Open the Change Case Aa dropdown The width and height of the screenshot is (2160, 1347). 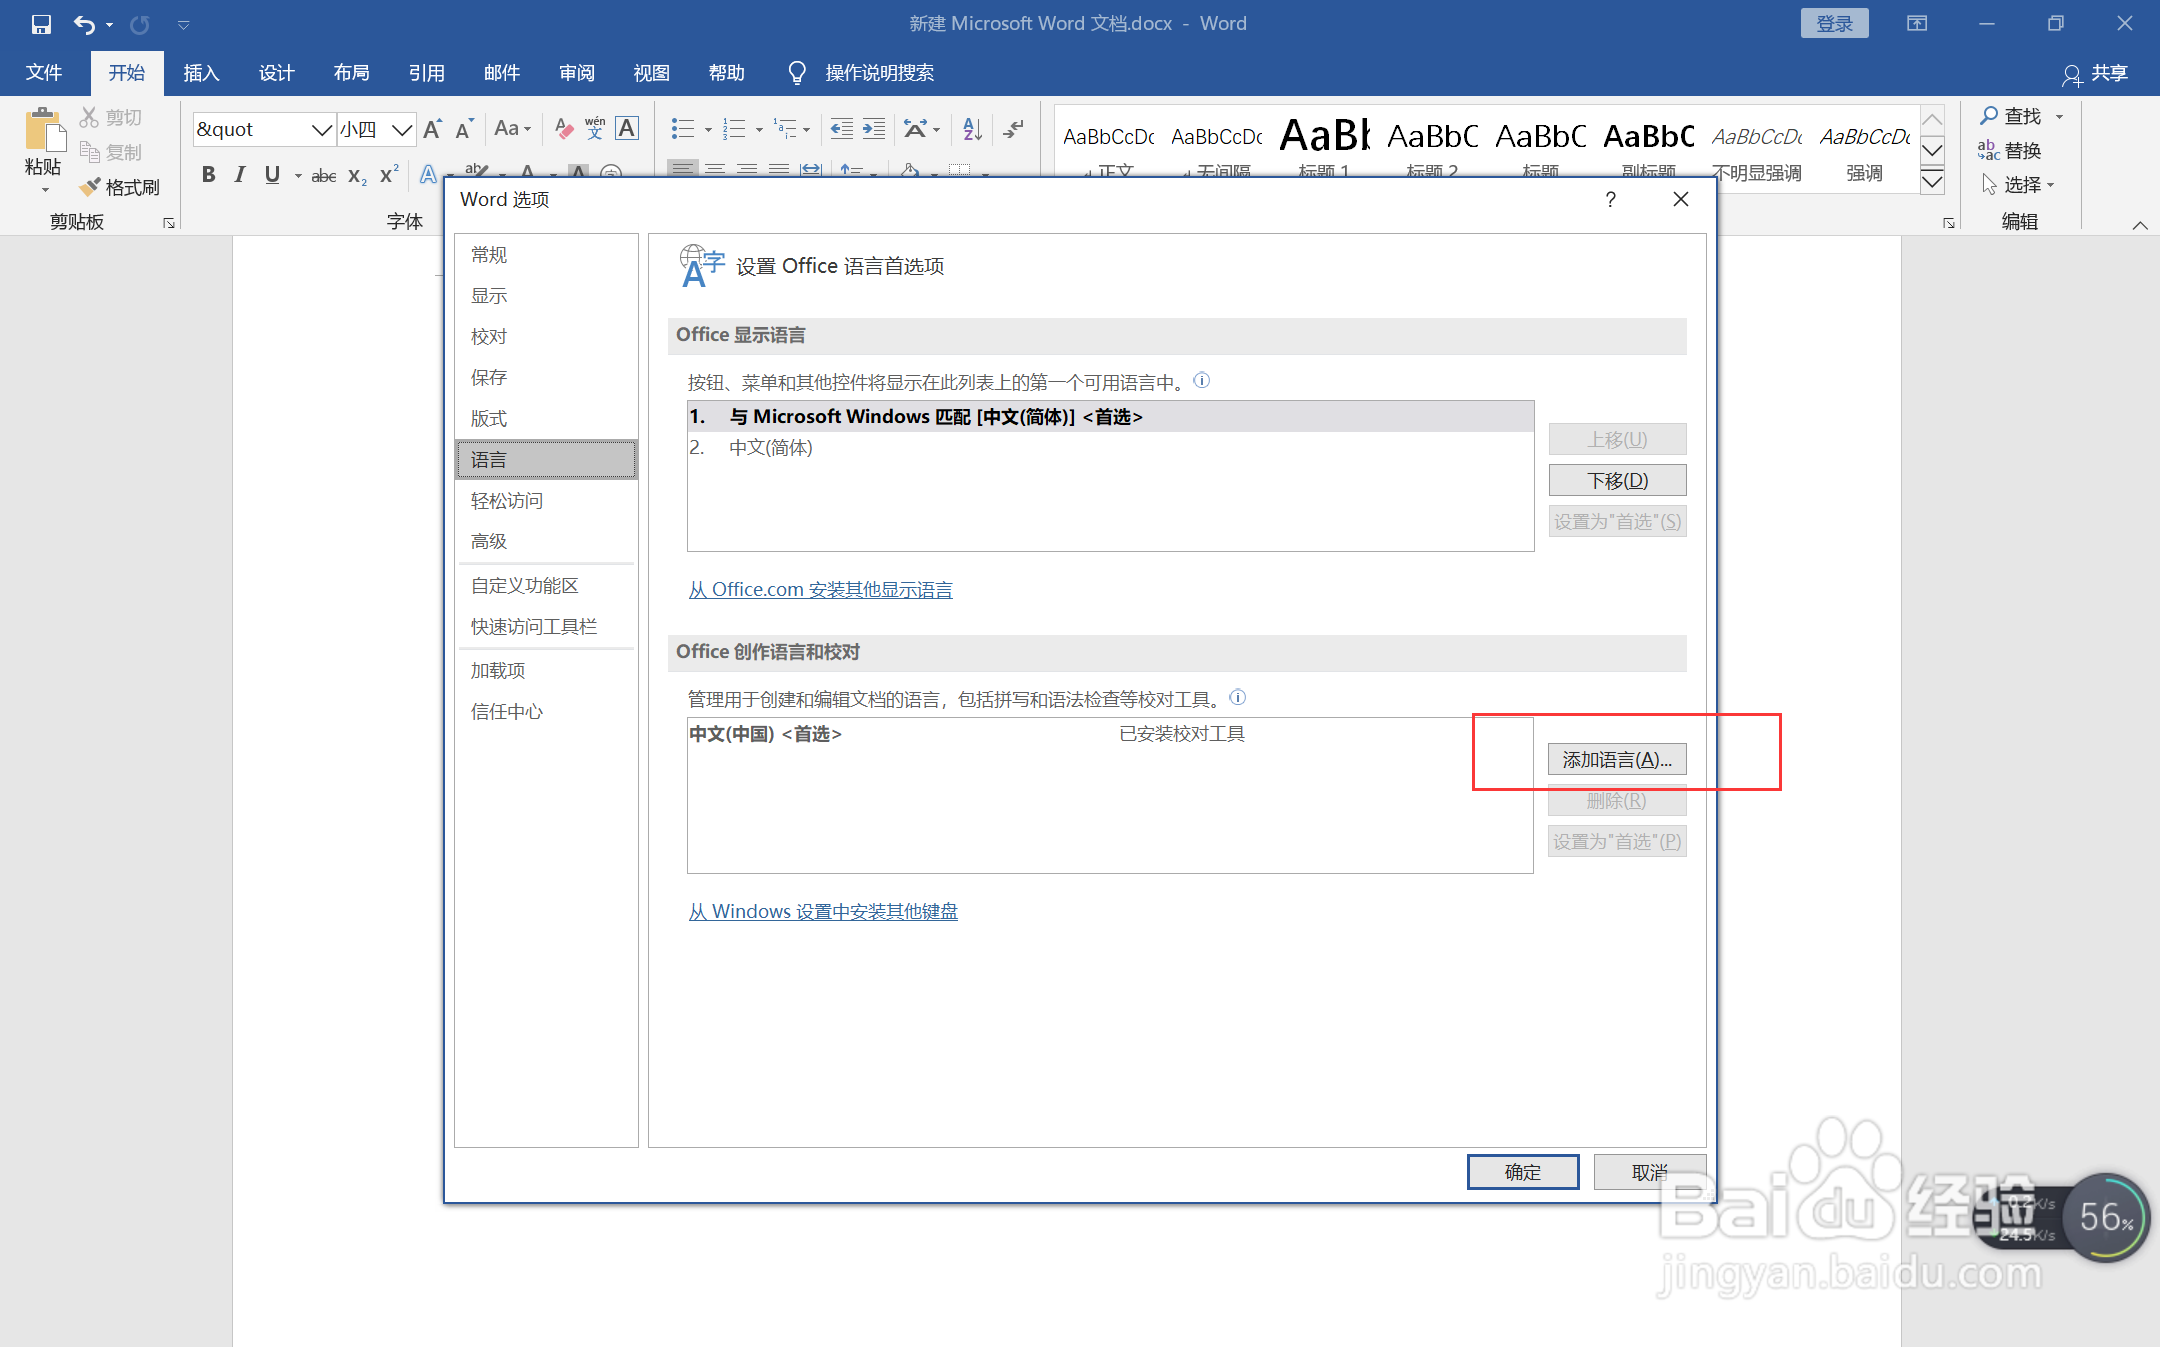tap(513, 129)
